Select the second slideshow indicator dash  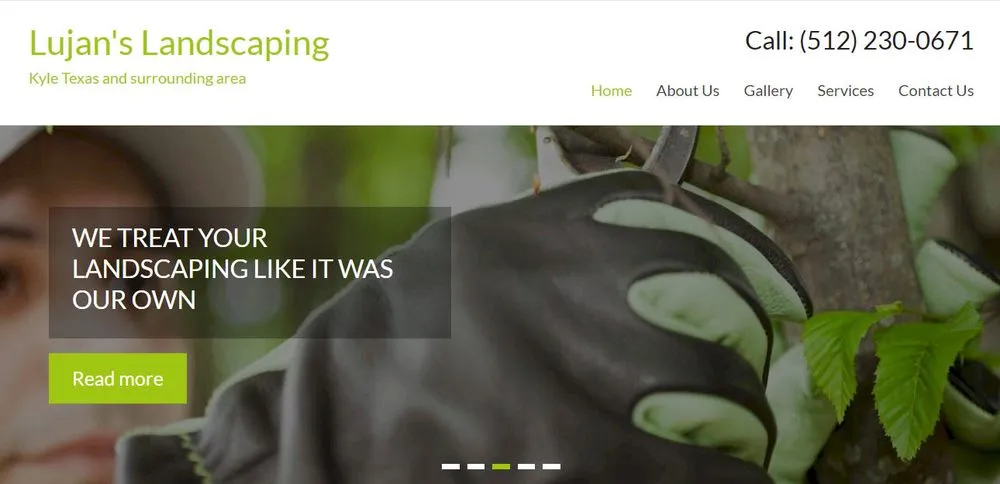tap(476, 466)
